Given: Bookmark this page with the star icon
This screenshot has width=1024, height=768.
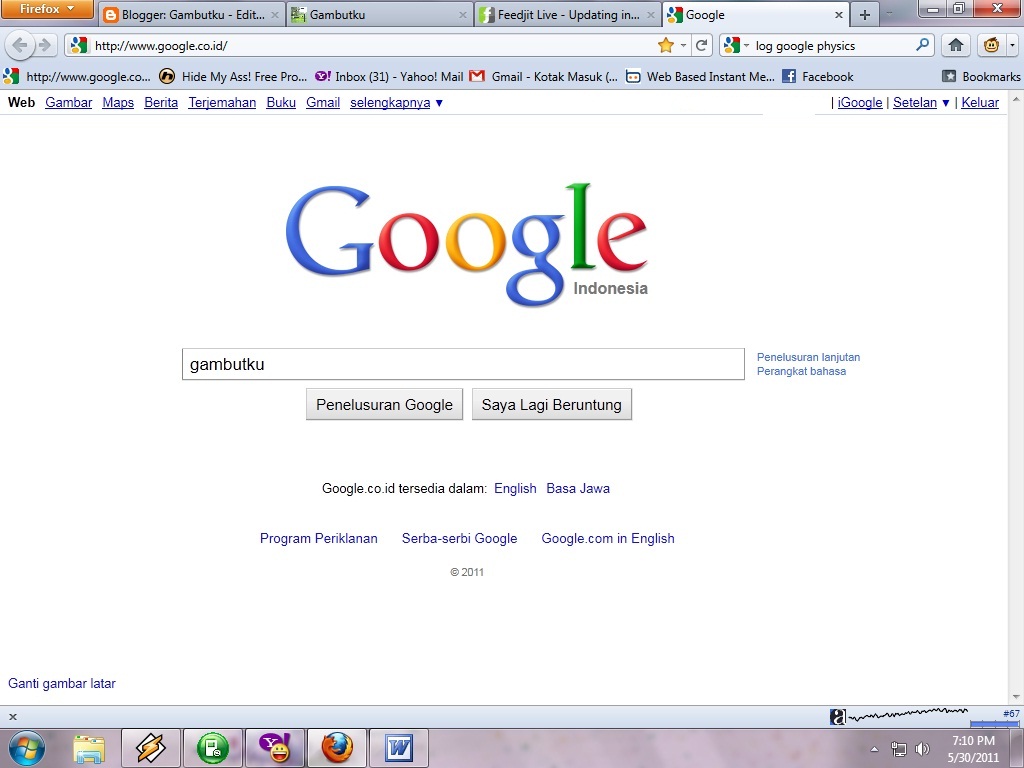Looking at the screenshot, I should coord(665,45).
